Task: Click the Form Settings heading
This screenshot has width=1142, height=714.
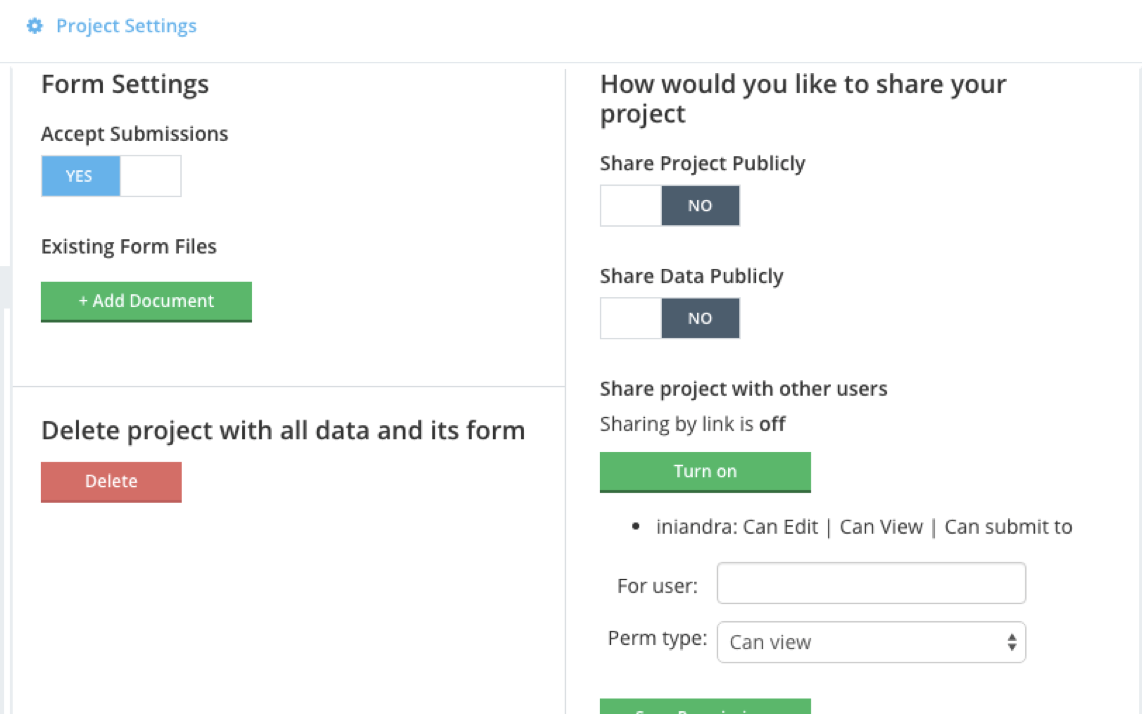Action: [x=124, y=85]
